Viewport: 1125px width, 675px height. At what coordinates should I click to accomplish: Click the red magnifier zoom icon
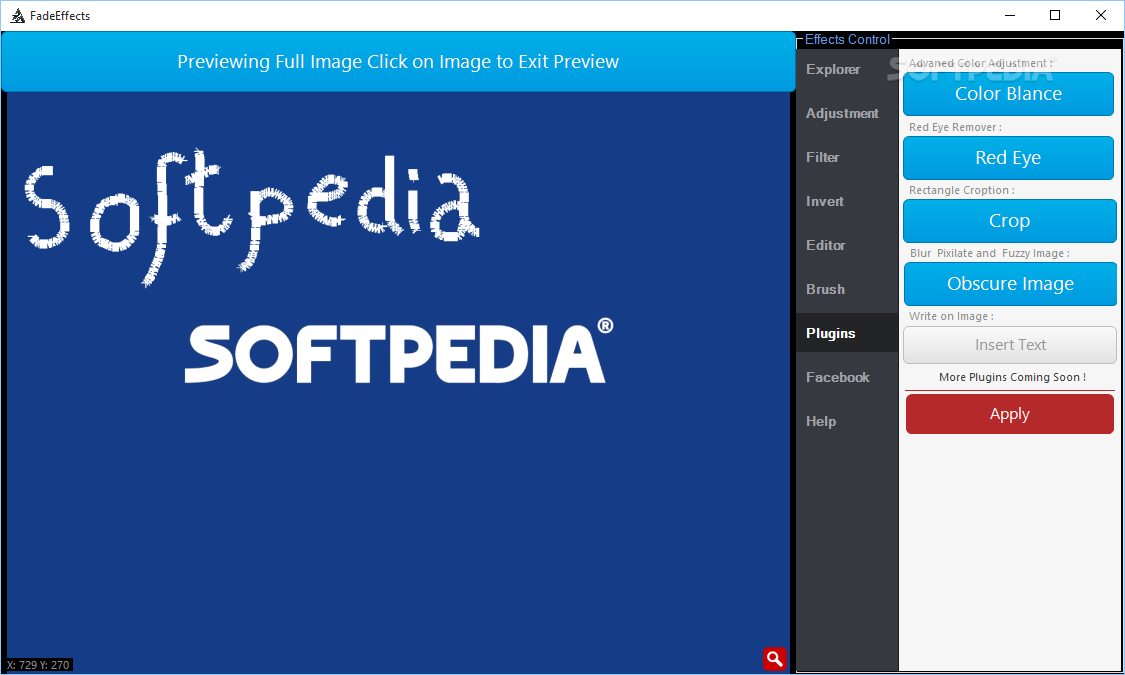tap(775, 659)
